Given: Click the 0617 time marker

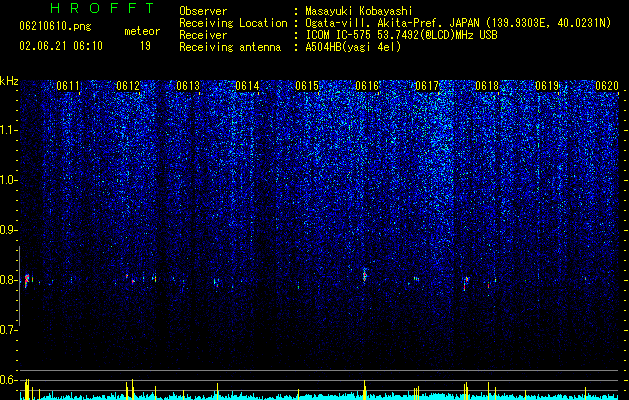Looking at the screenshot, I should (427, 86).
